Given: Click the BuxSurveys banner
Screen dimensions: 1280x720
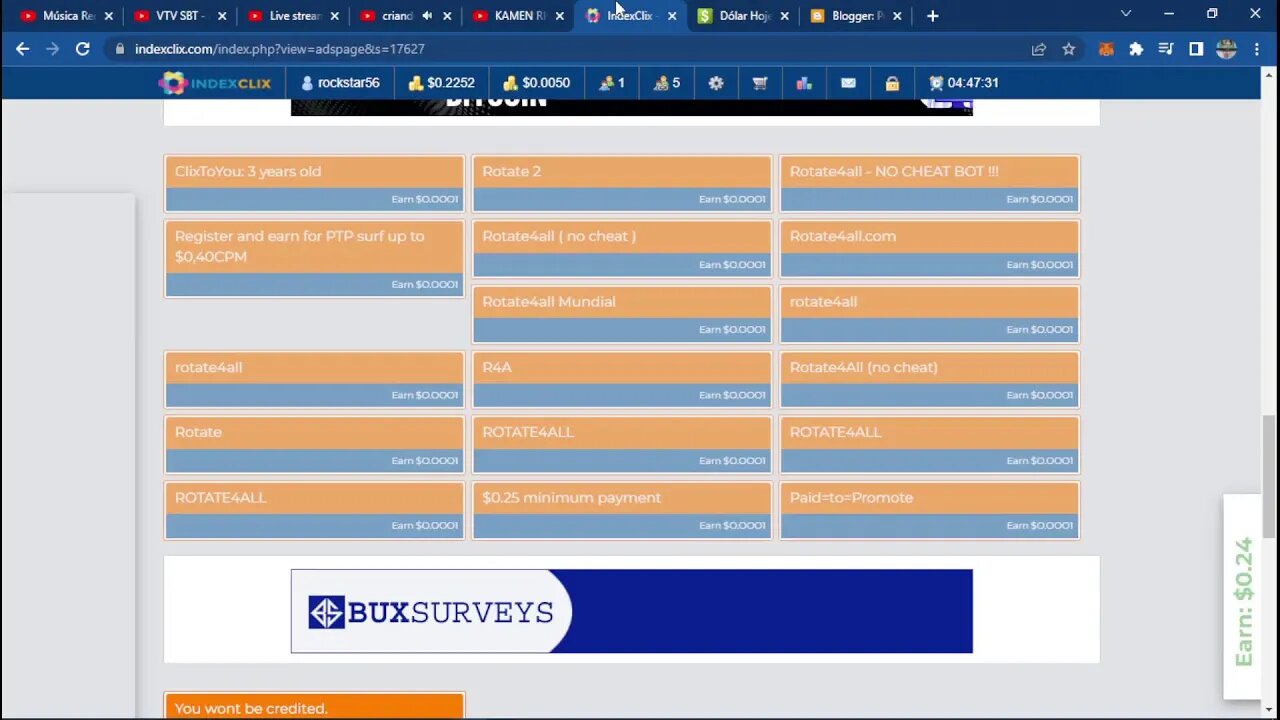Looking at the screenshot, I should coord(631,611).
